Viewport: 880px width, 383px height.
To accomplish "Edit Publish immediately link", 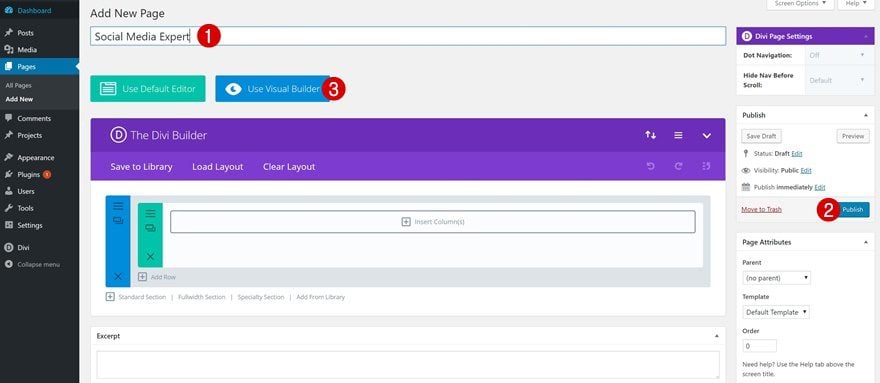I will coord(820,187).
